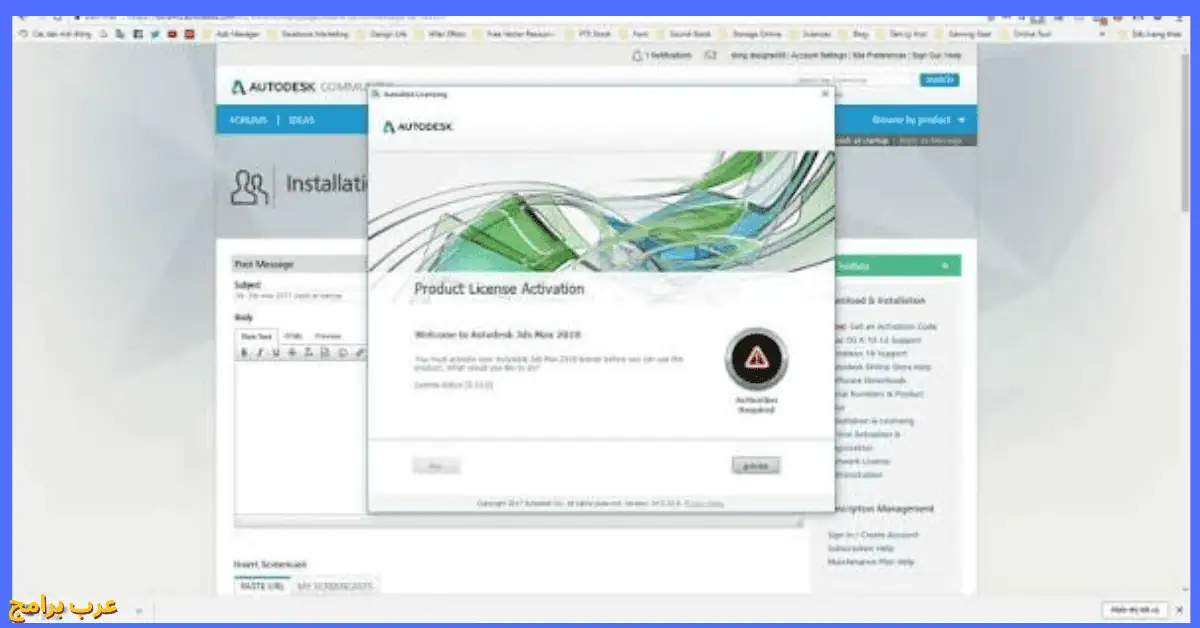Open the Notifications bell icon
The width and height of the screenshot is (1200, 628).
click(637, 56)
